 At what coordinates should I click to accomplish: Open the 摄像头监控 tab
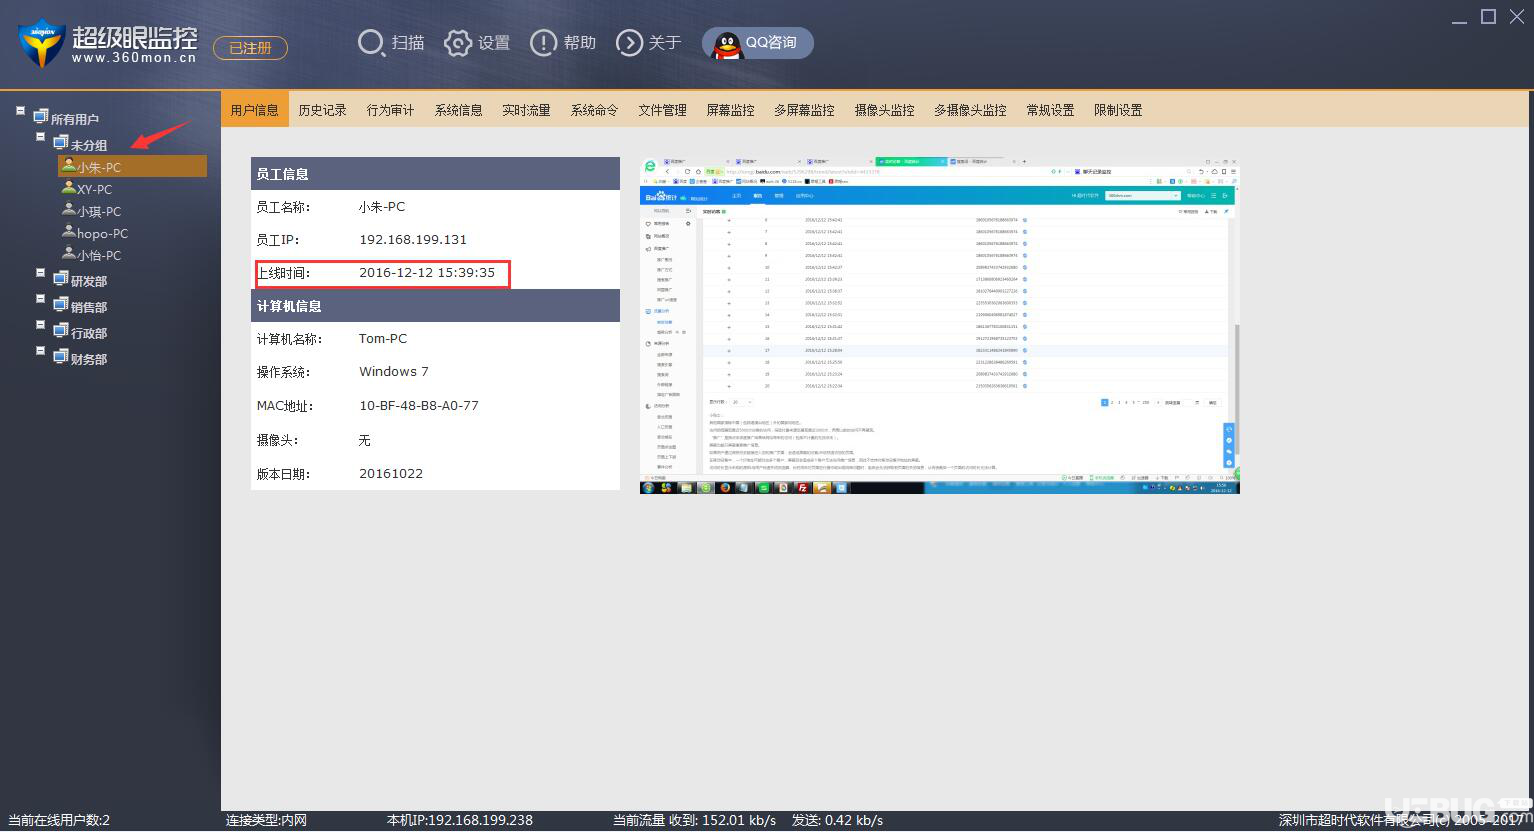click(x=885, y=110)
